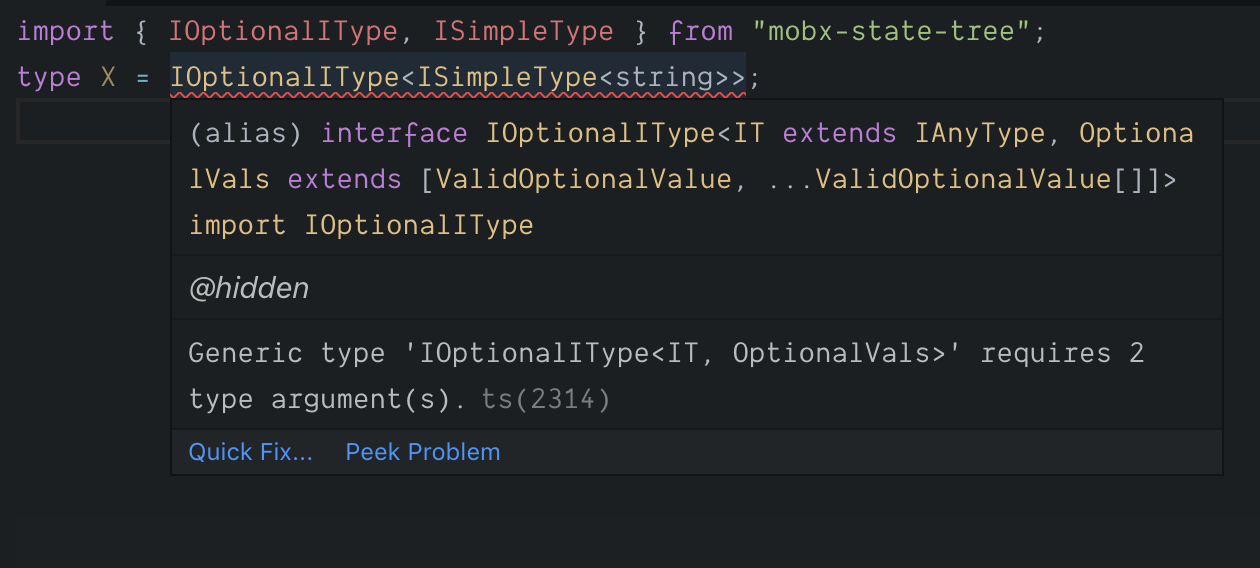The image size is (1260, 568).
Task: Click the "mobx-state-tree" module string
Action: pos(891,32)
